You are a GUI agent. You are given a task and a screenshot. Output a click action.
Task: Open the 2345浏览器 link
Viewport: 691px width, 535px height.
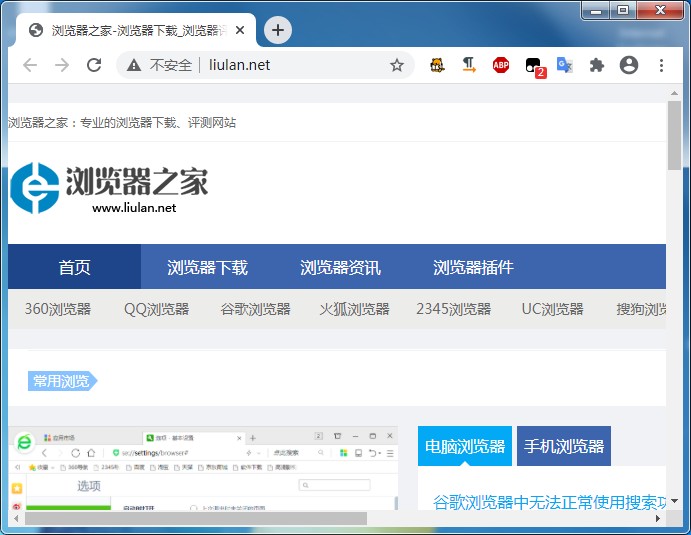[453, 309]
